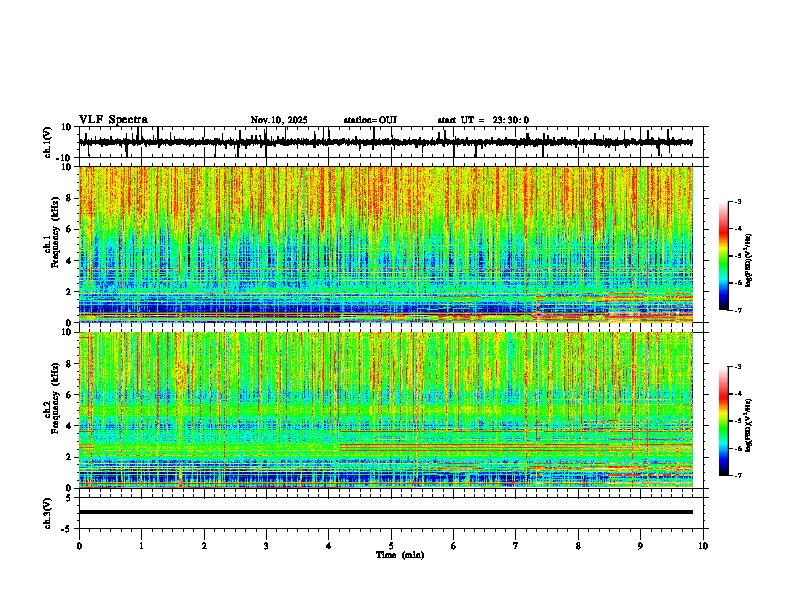Click the ch.1 log(PSD) color scale title

pos(749,260)
